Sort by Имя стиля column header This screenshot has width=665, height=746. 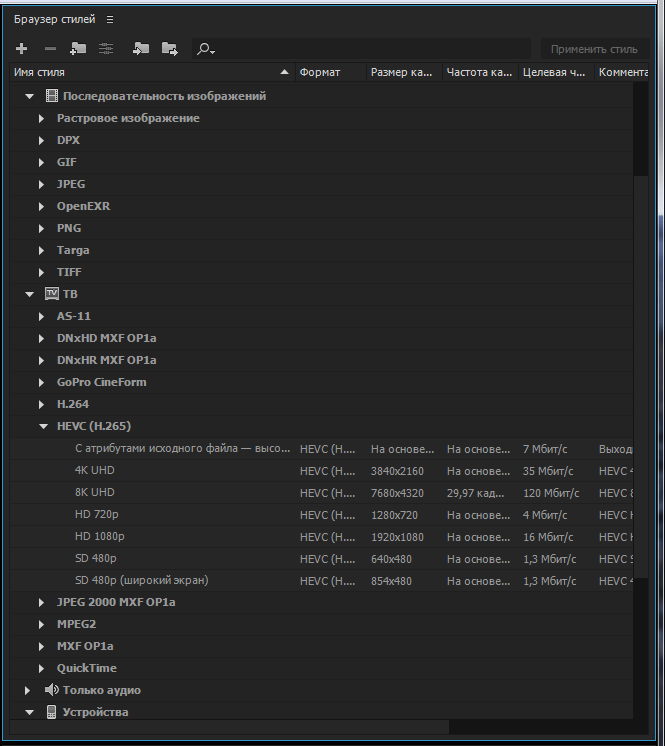click(x=152, y=72)
